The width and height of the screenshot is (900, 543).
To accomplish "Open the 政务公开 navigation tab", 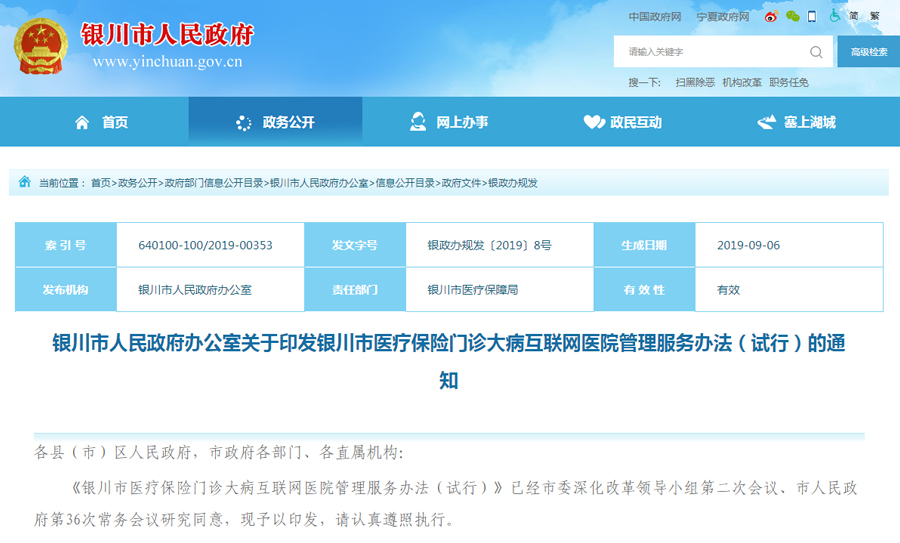I will point(275,122).
